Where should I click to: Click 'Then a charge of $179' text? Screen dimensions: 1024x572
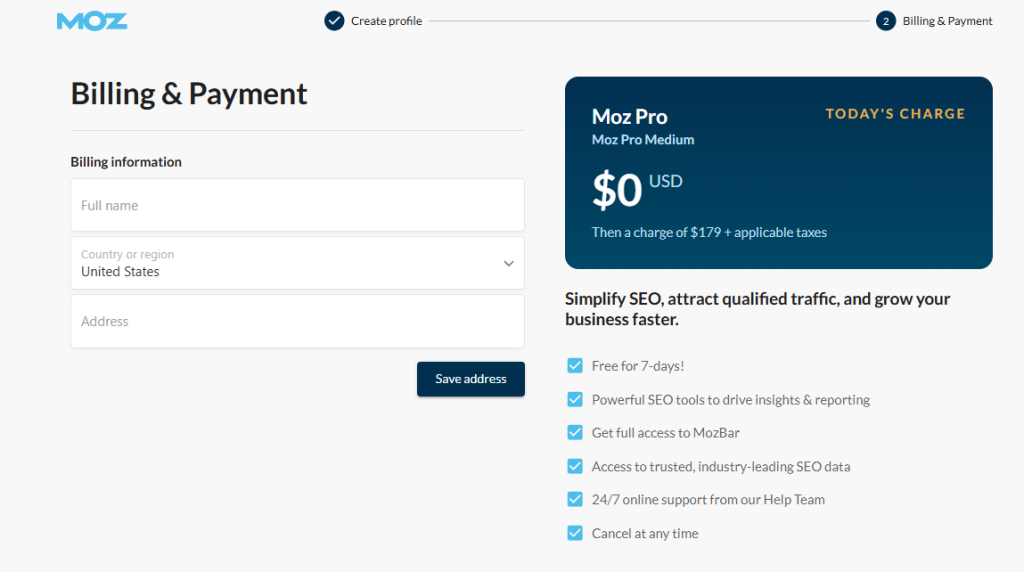coord(709,232)
